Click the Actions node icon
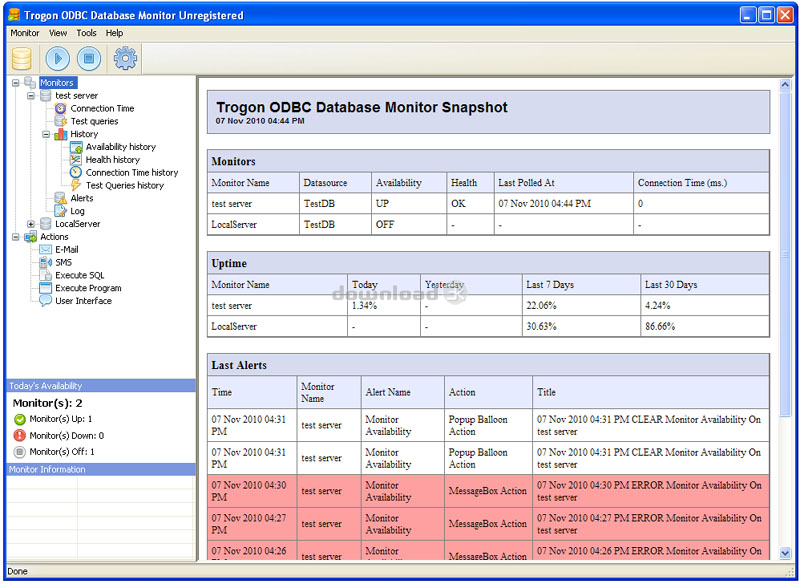Image resolution: width=800 pixels, height=584 pixels. click(31, 237)
